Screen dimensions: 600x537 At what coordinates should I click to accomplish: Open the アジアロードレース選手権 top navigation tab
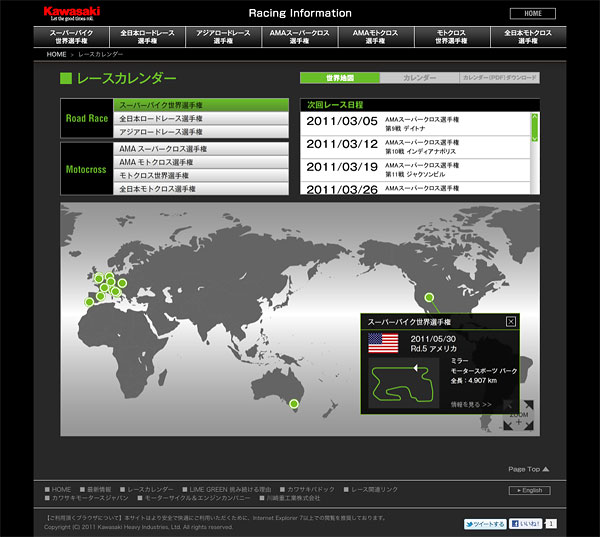[223, 37]
